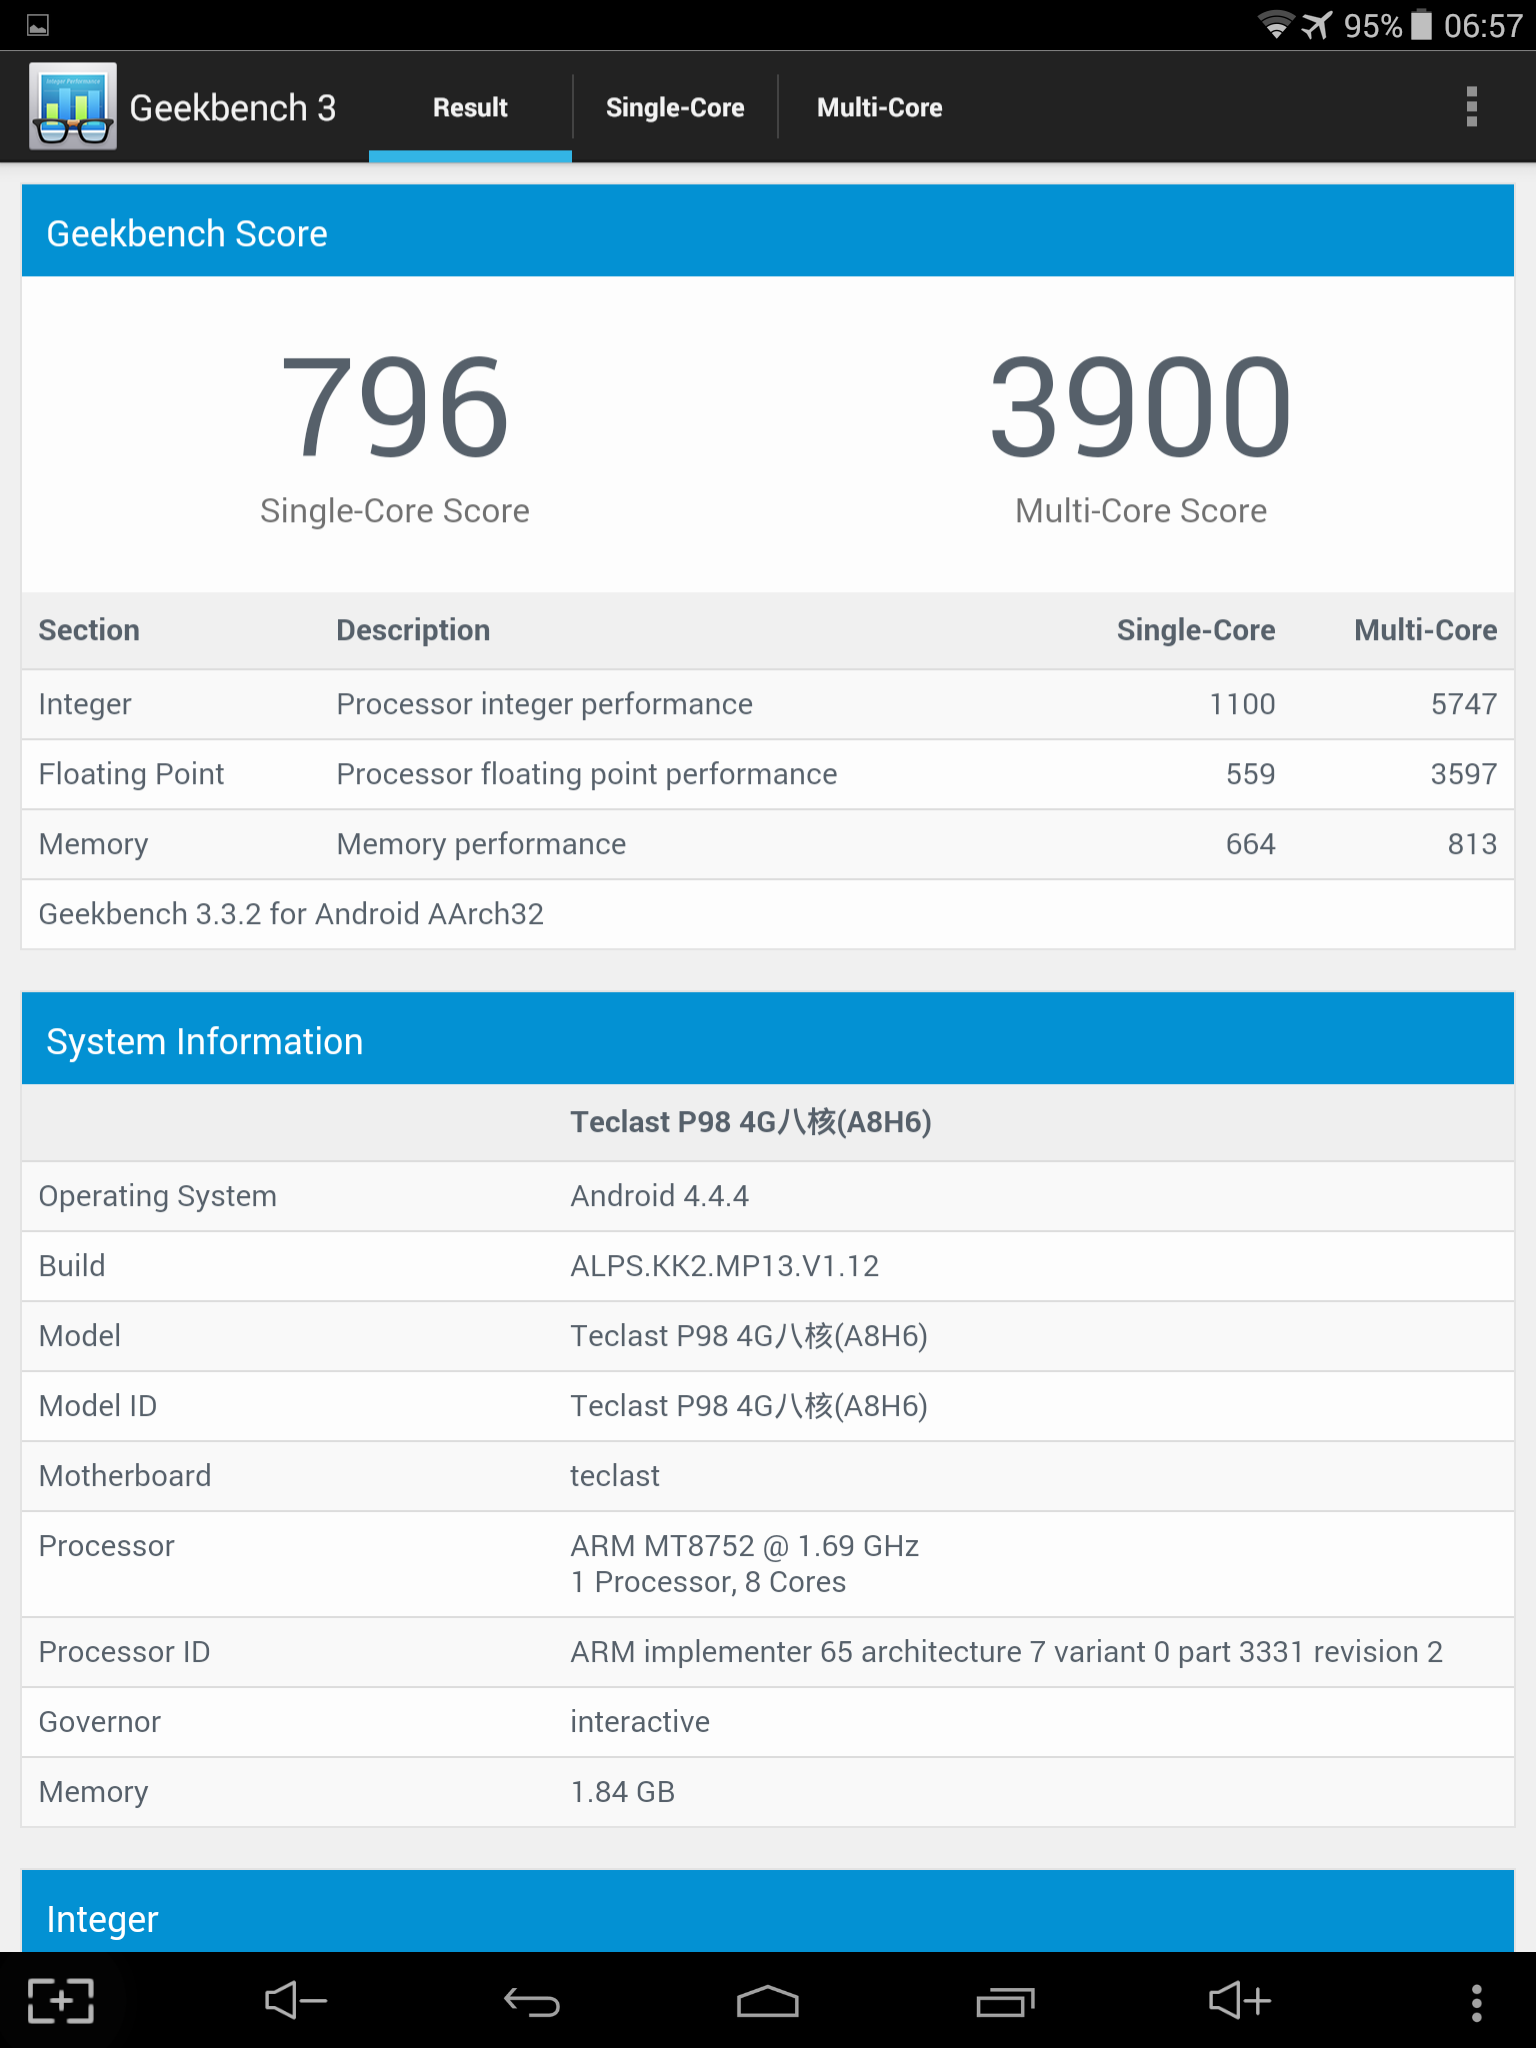The height and width of the screenshot is (2048, 1536).
Task: Open the overflow menu in the app bar
Action: click(x=1471, y=107)
